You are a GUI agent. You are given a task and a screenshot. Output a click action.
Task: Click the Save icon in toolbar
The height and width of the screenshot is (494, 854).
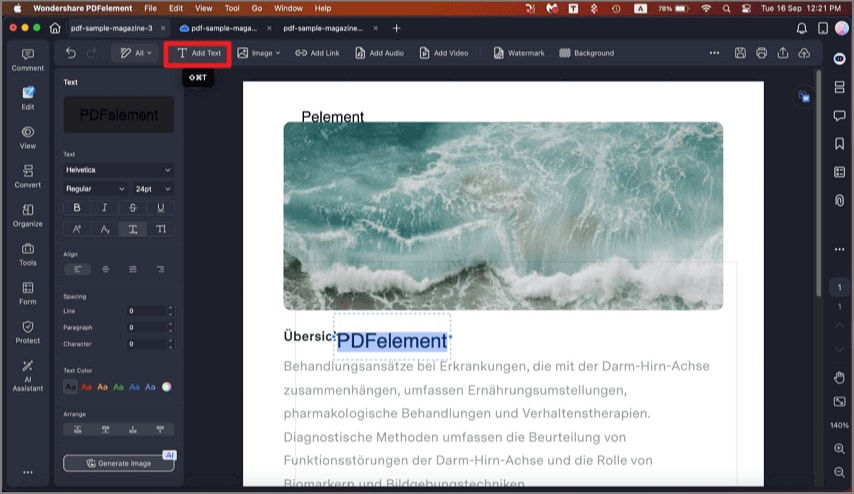(740, 53)
